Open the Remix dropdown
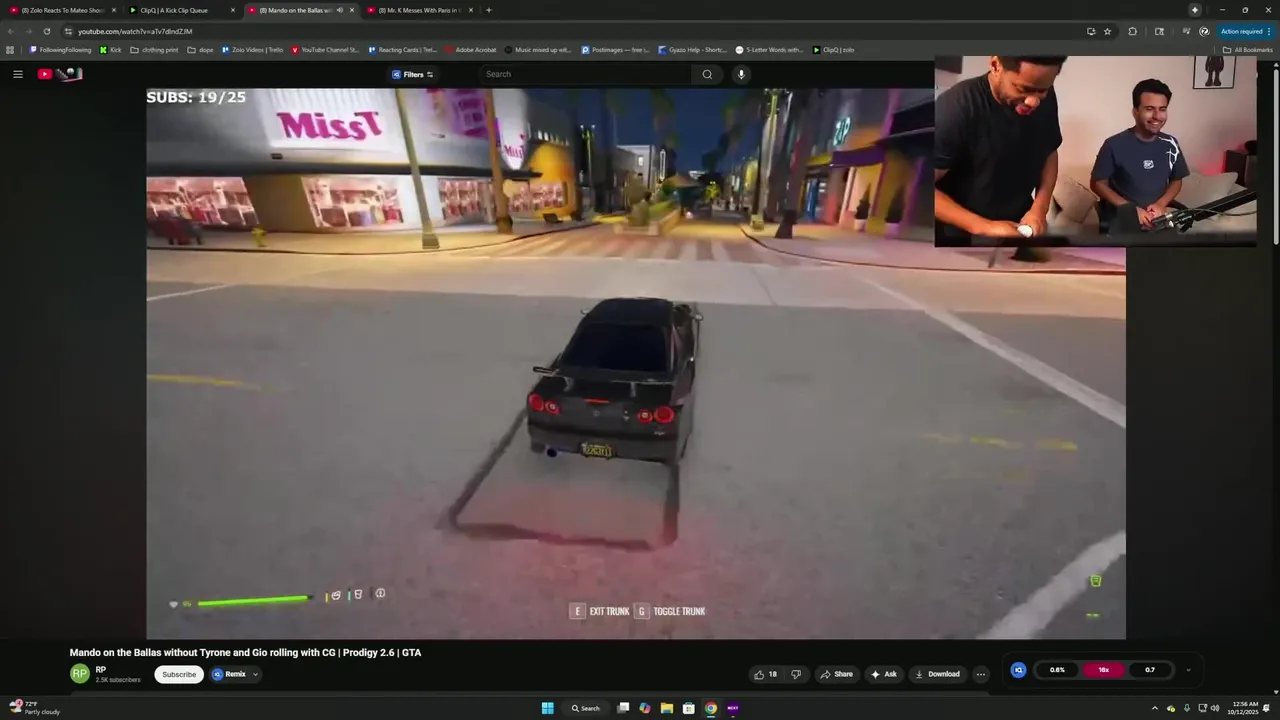The image size is (1280, 720). pos(236,674)
